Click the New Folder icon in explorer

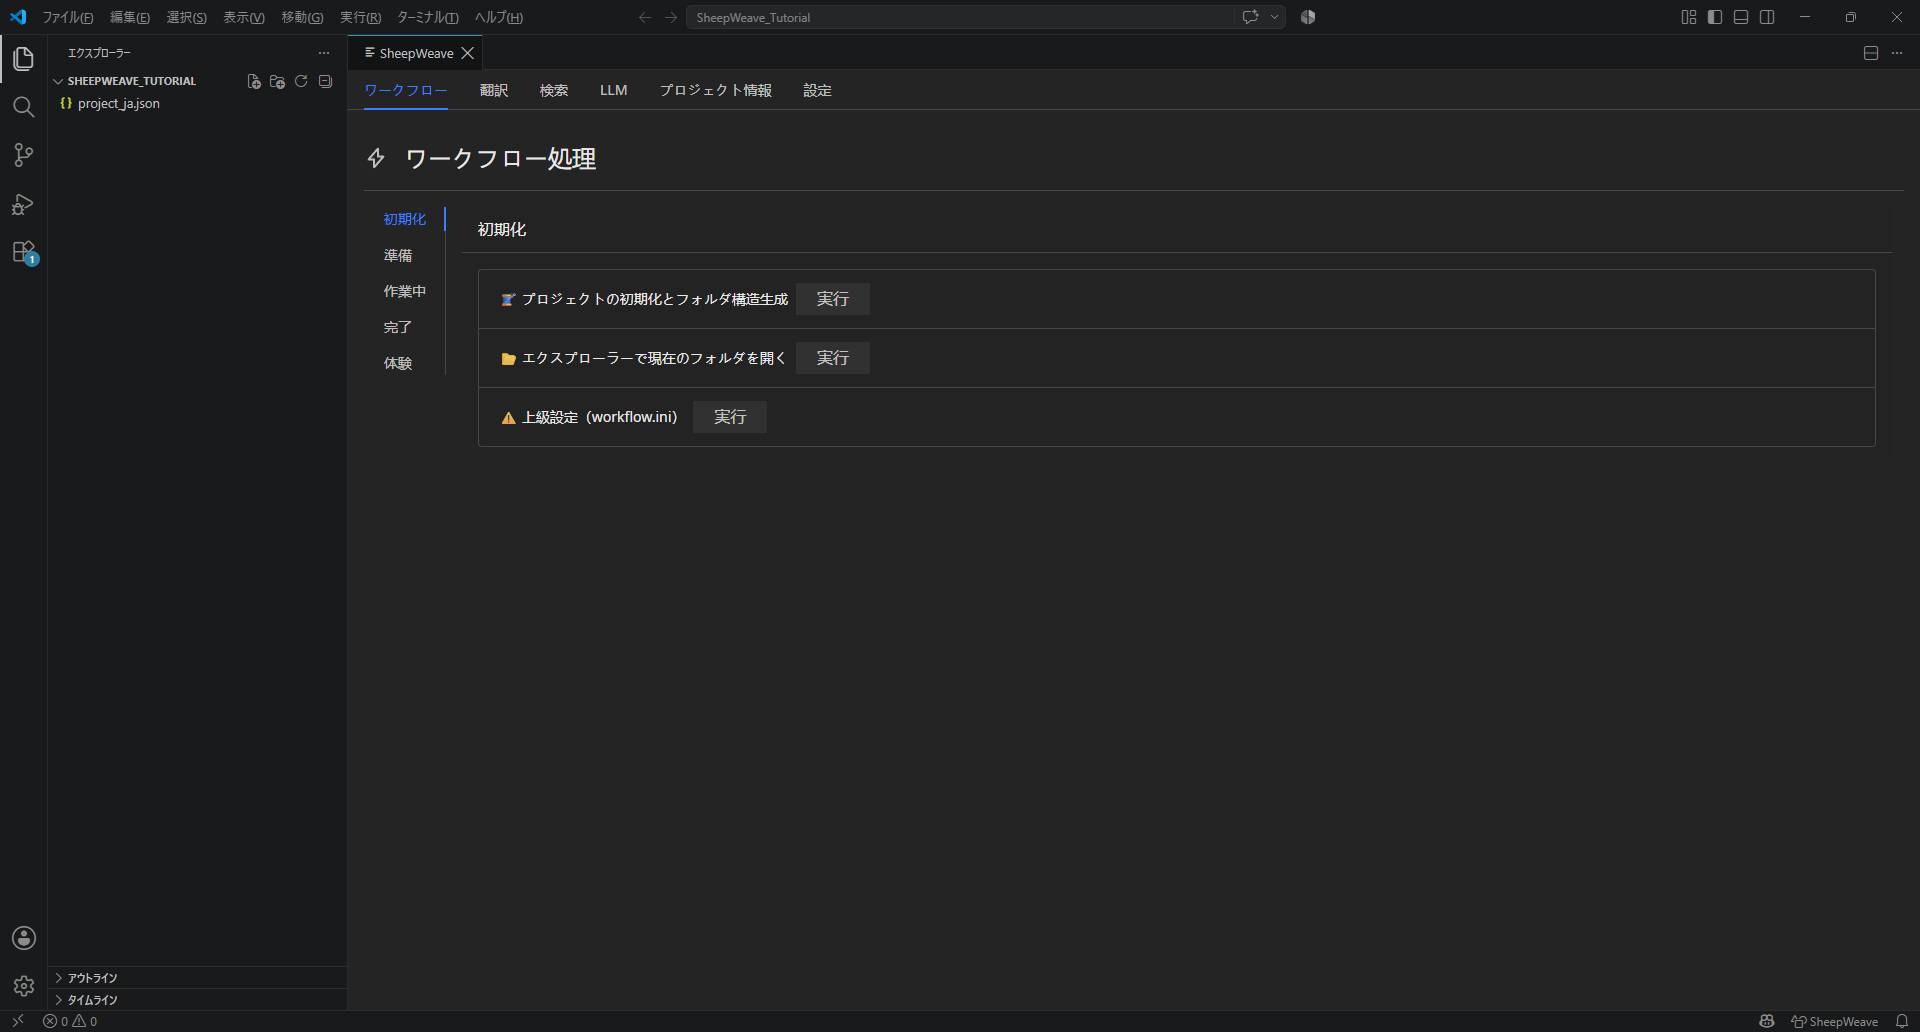tap(278, 81)
